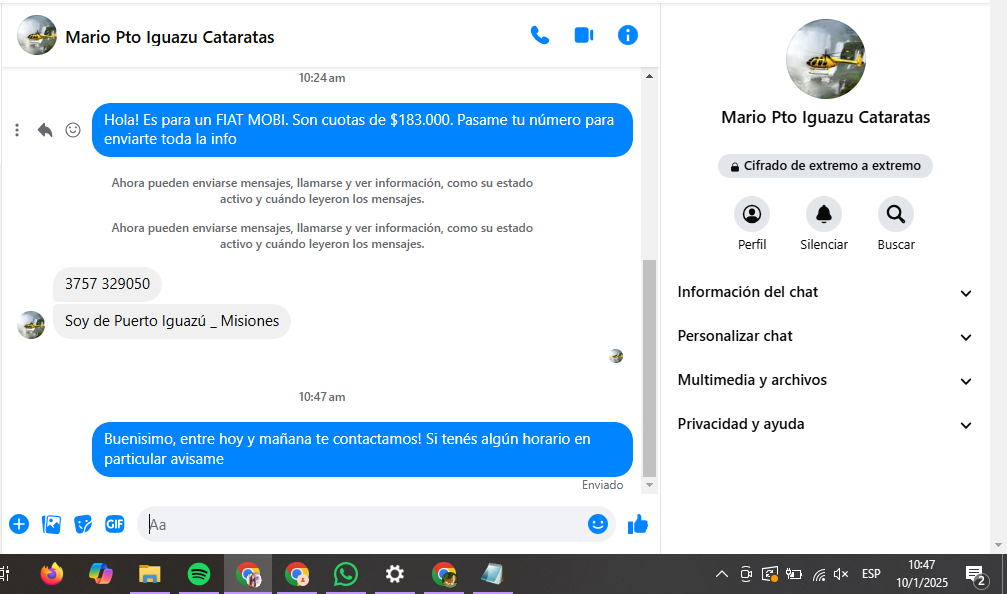Image resolution: width=1007 pixels, height=594 pixels.
Task: Open Mario's avatar in the chat header
Action: tap(37, 35)
